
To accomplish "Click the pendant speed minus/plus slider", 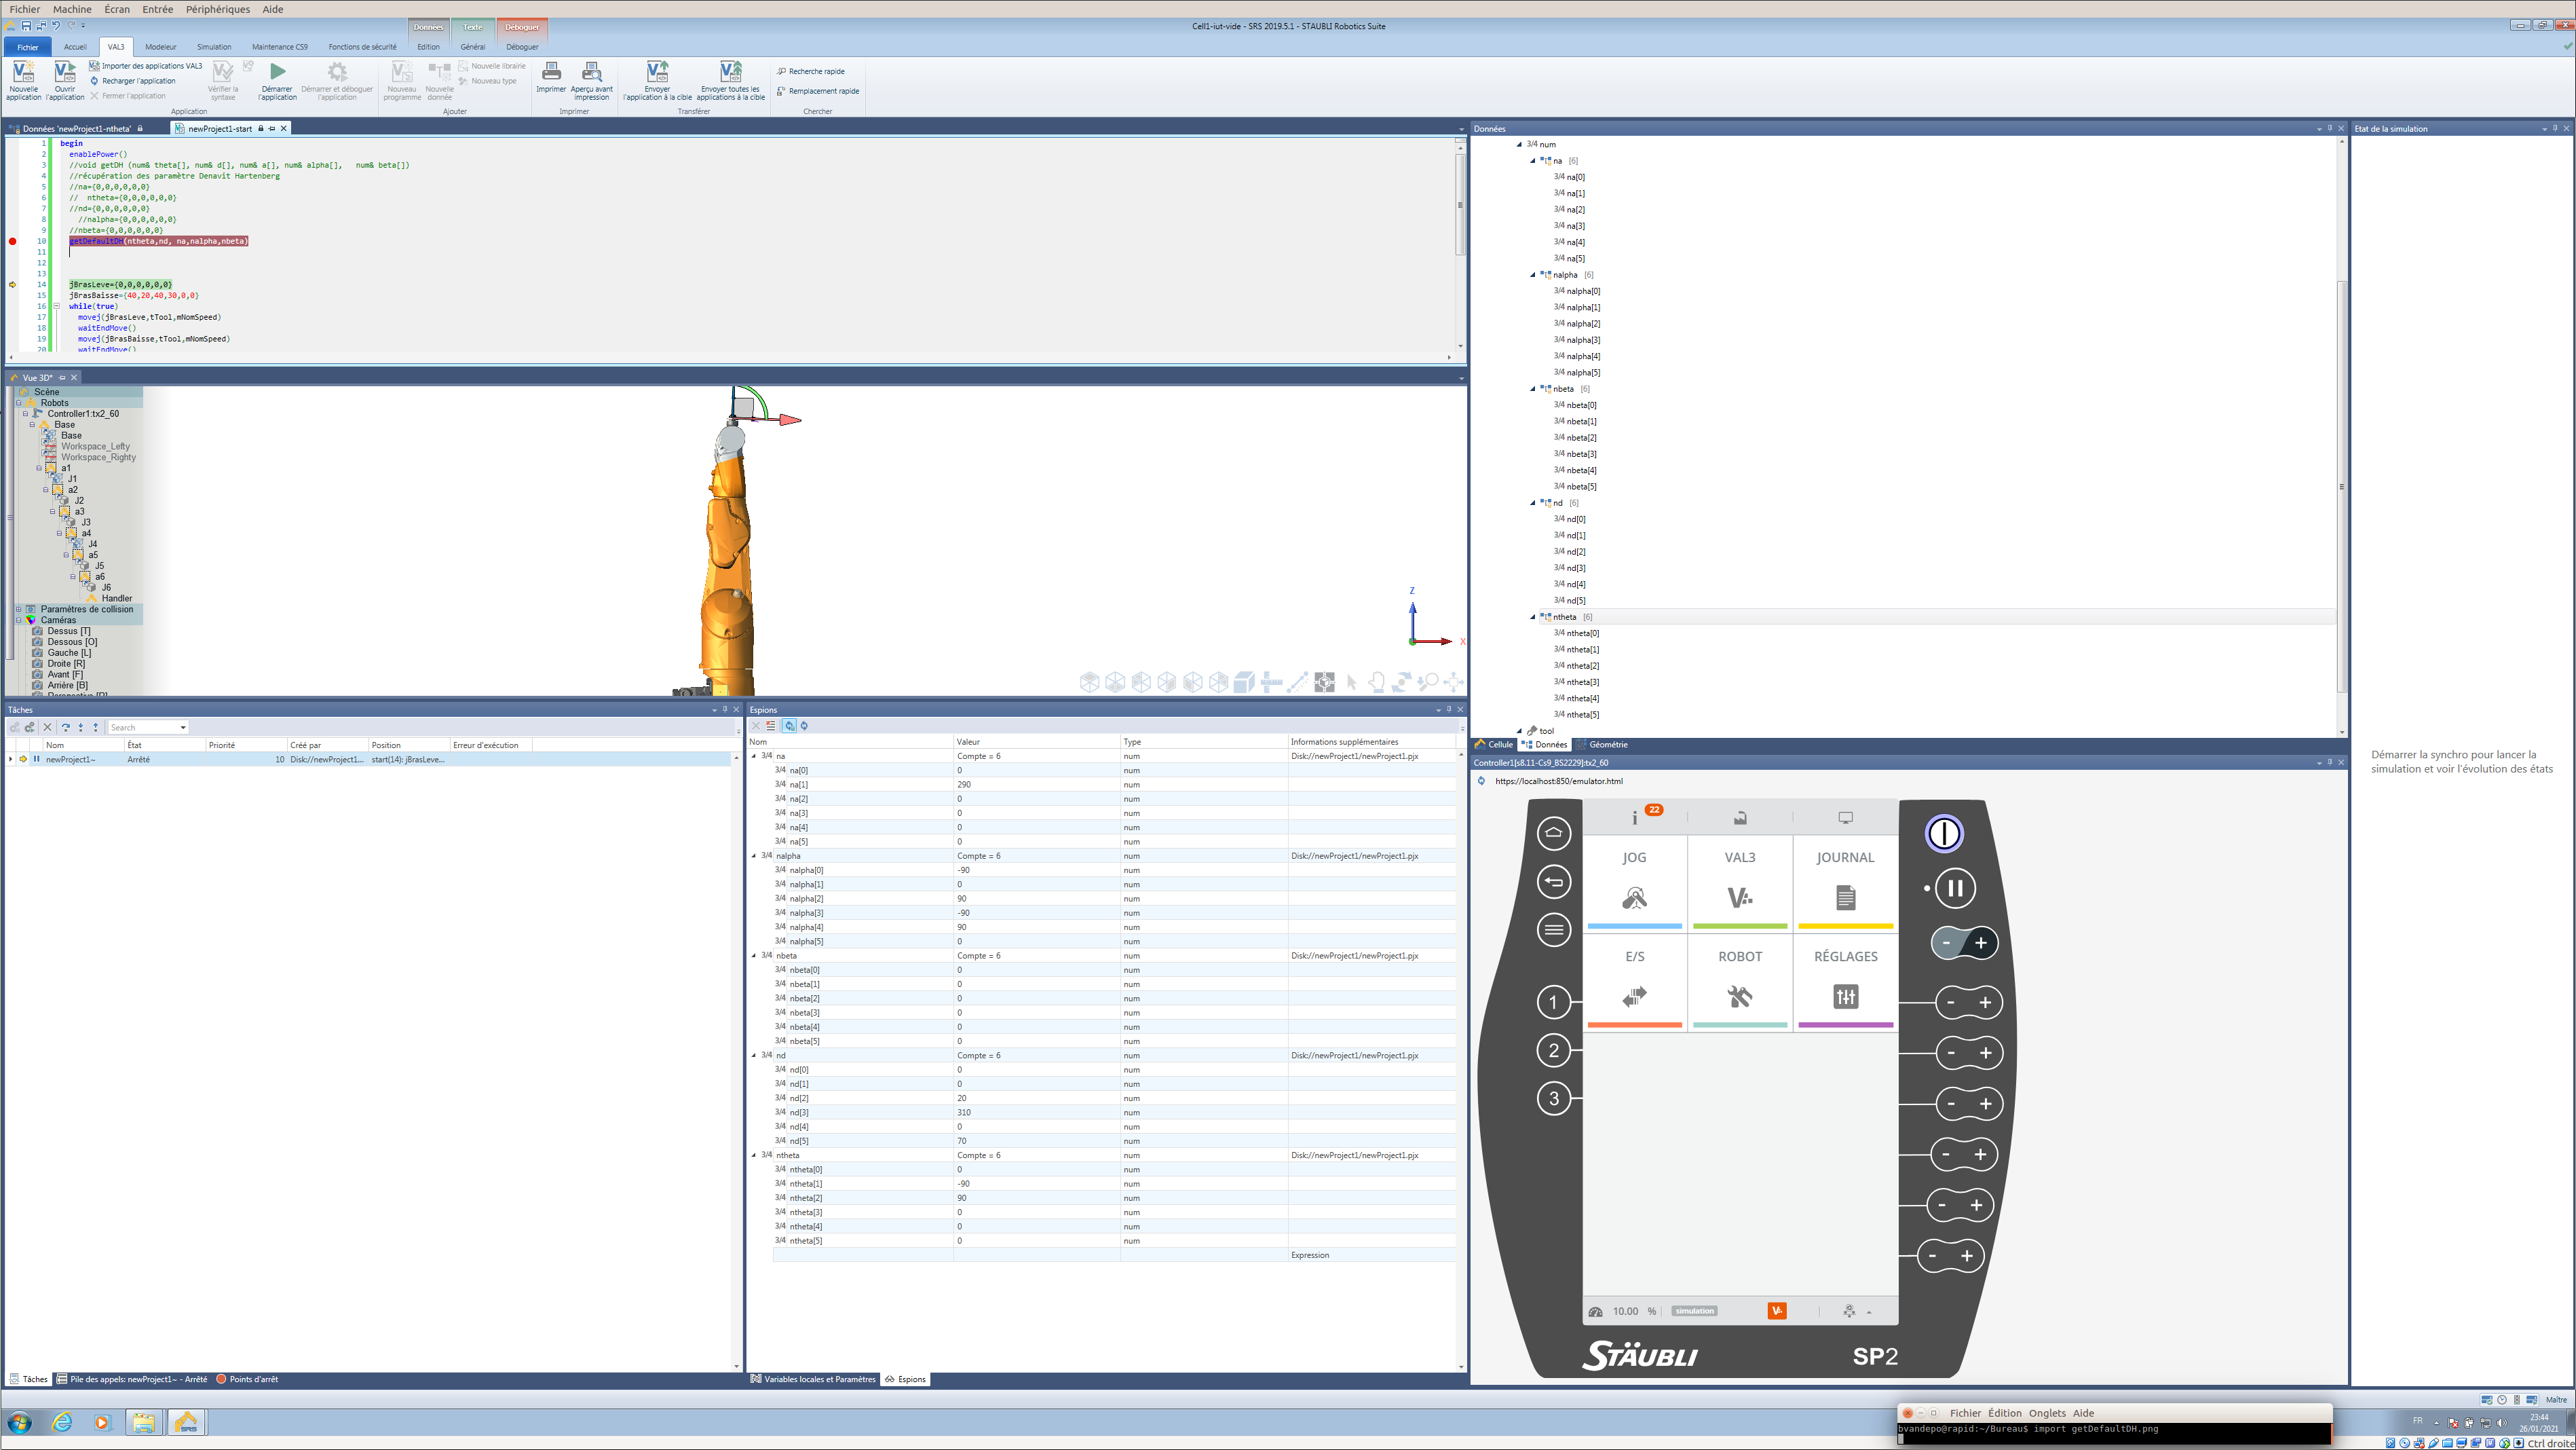I will click(x=1963, y=943).
